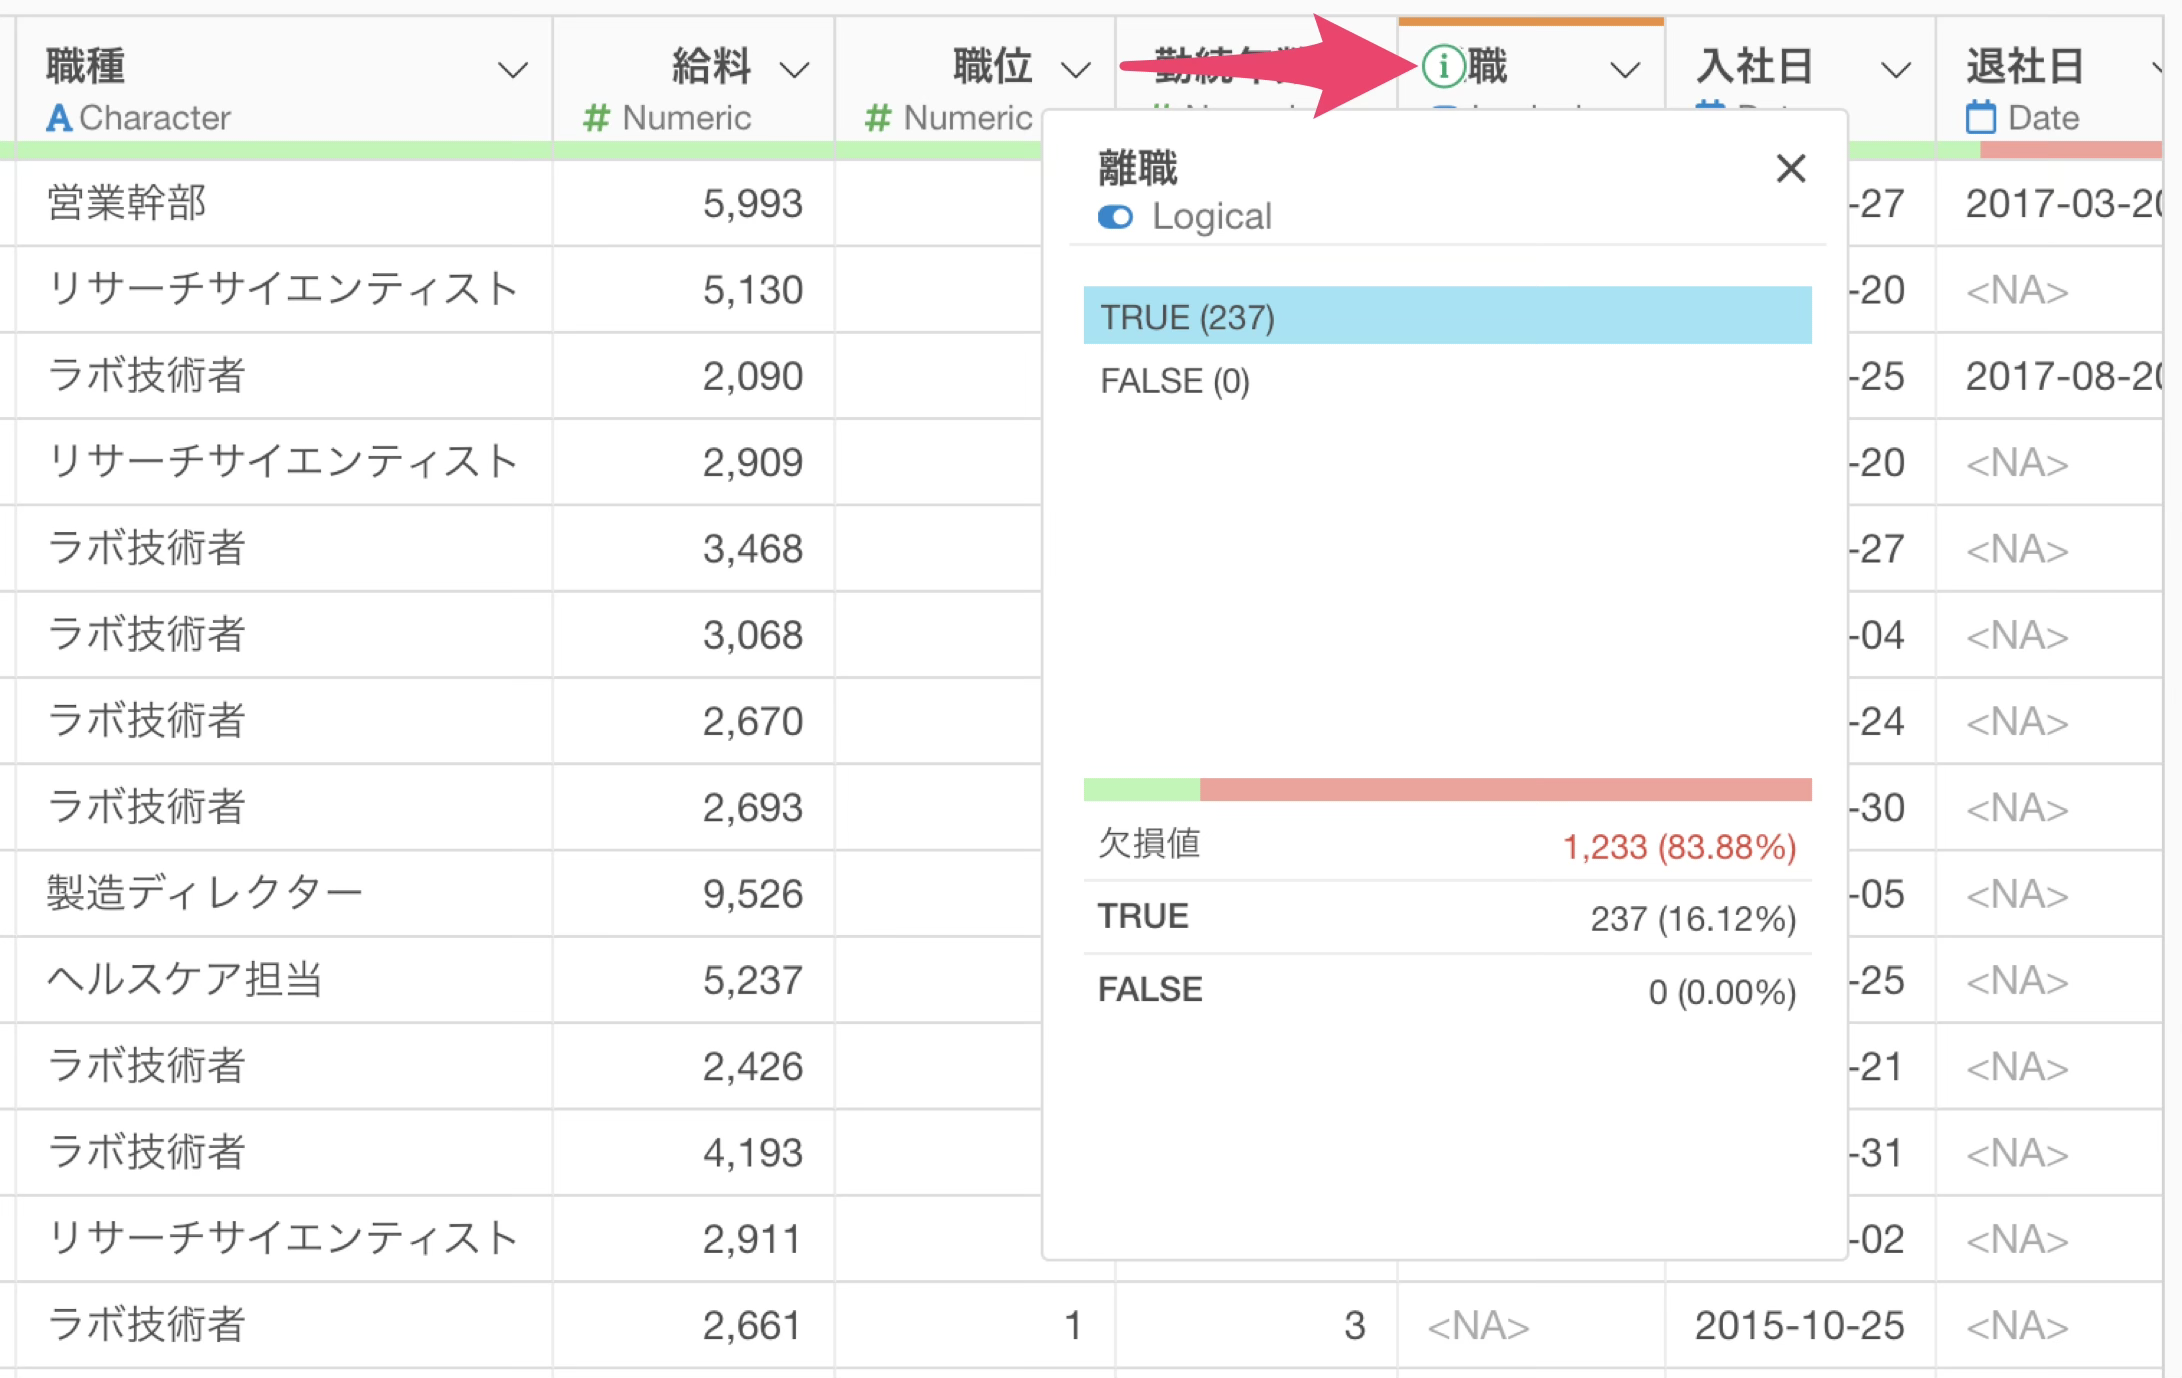Open the 職位 column dropdown menu
The height and width of the screenshot is (1378, 2182).
tap(1075, 70)
